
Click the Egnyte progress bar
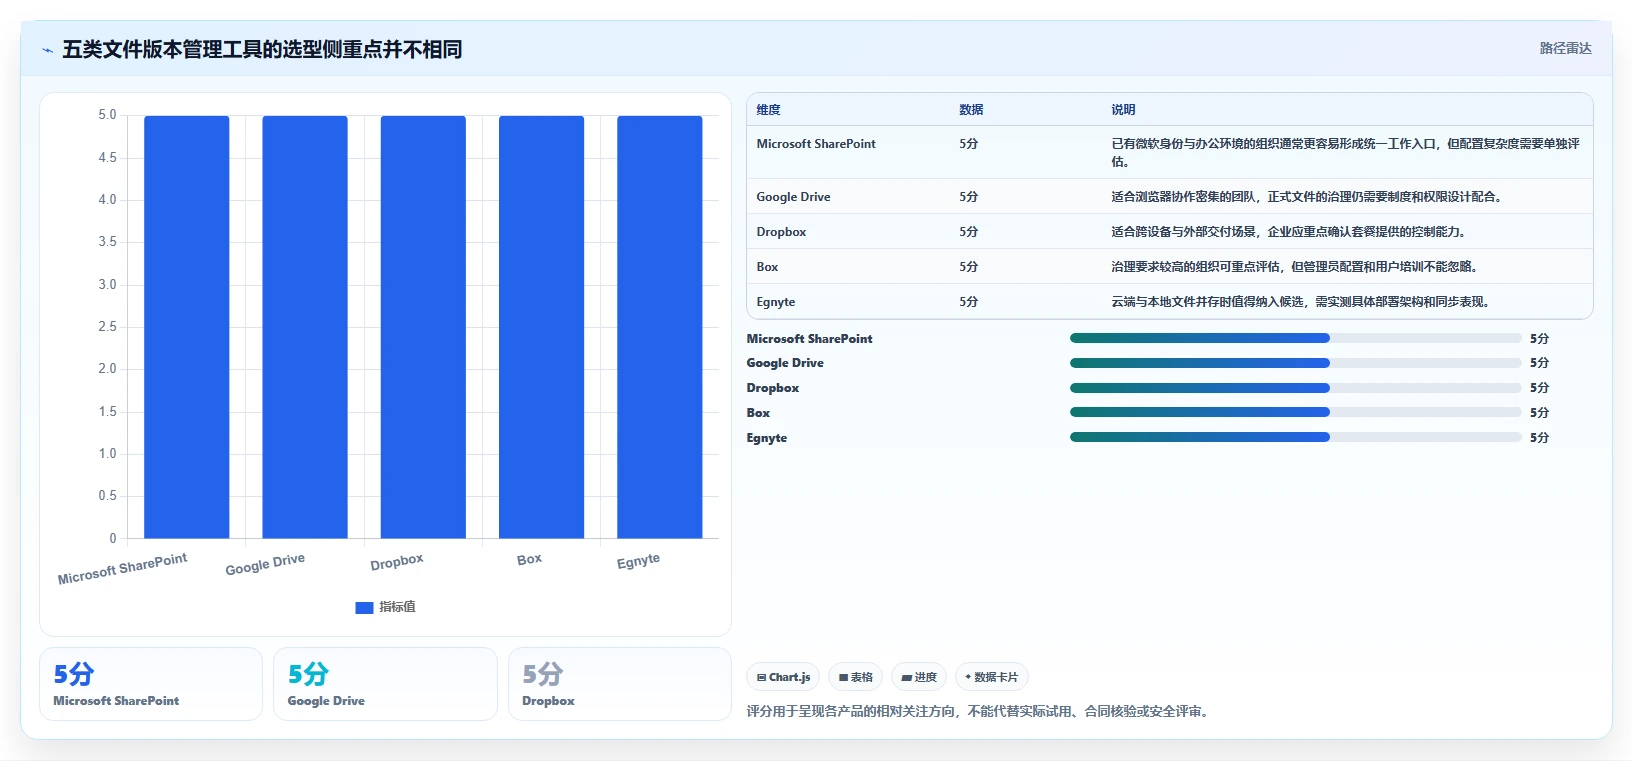click(1295, 437)
